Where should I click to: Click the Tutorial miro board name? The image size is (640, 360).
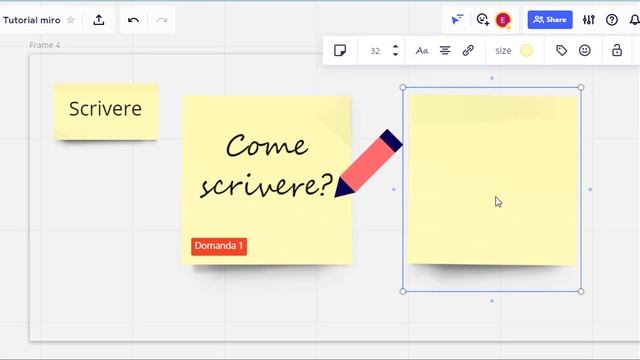32,20
